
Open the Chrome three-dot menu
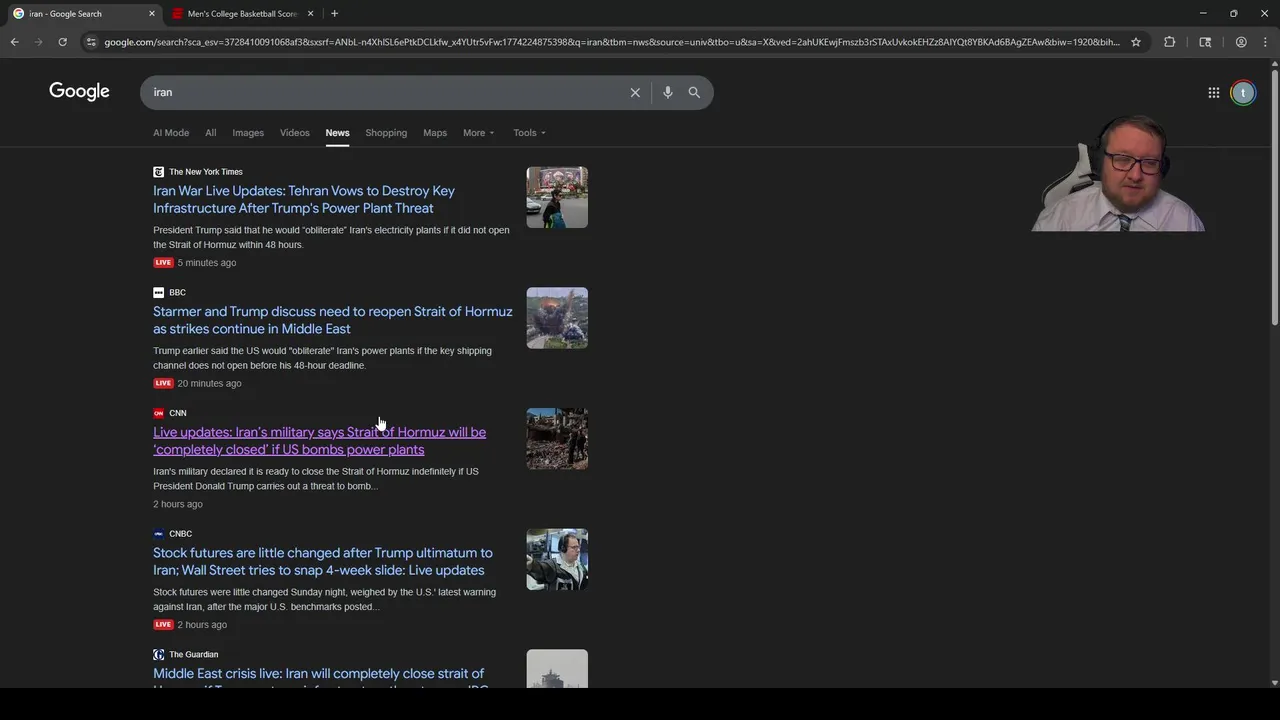tap(1265, 42)
